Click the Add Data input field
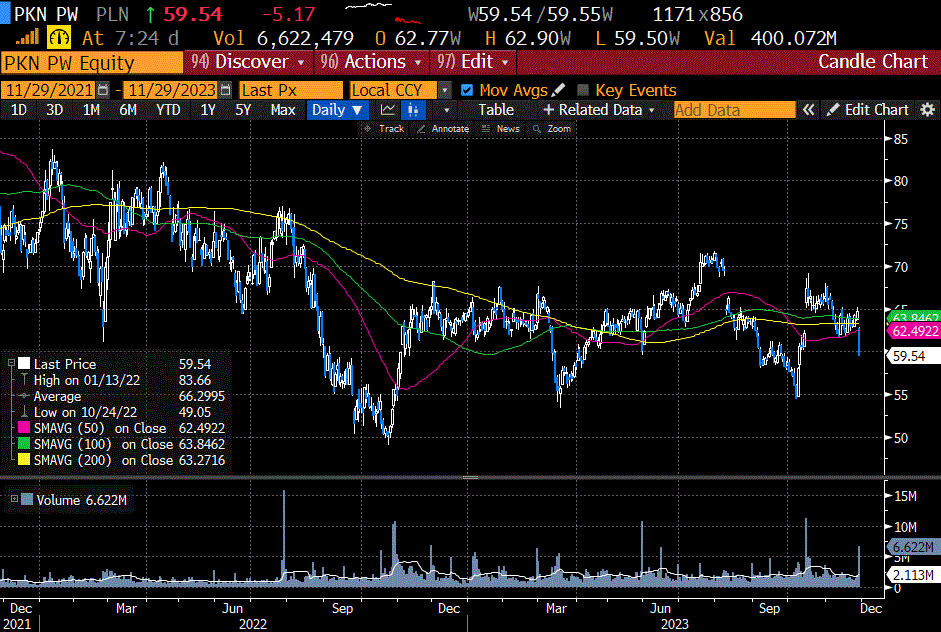Screen dimensions: 941x632 point(735,110)
